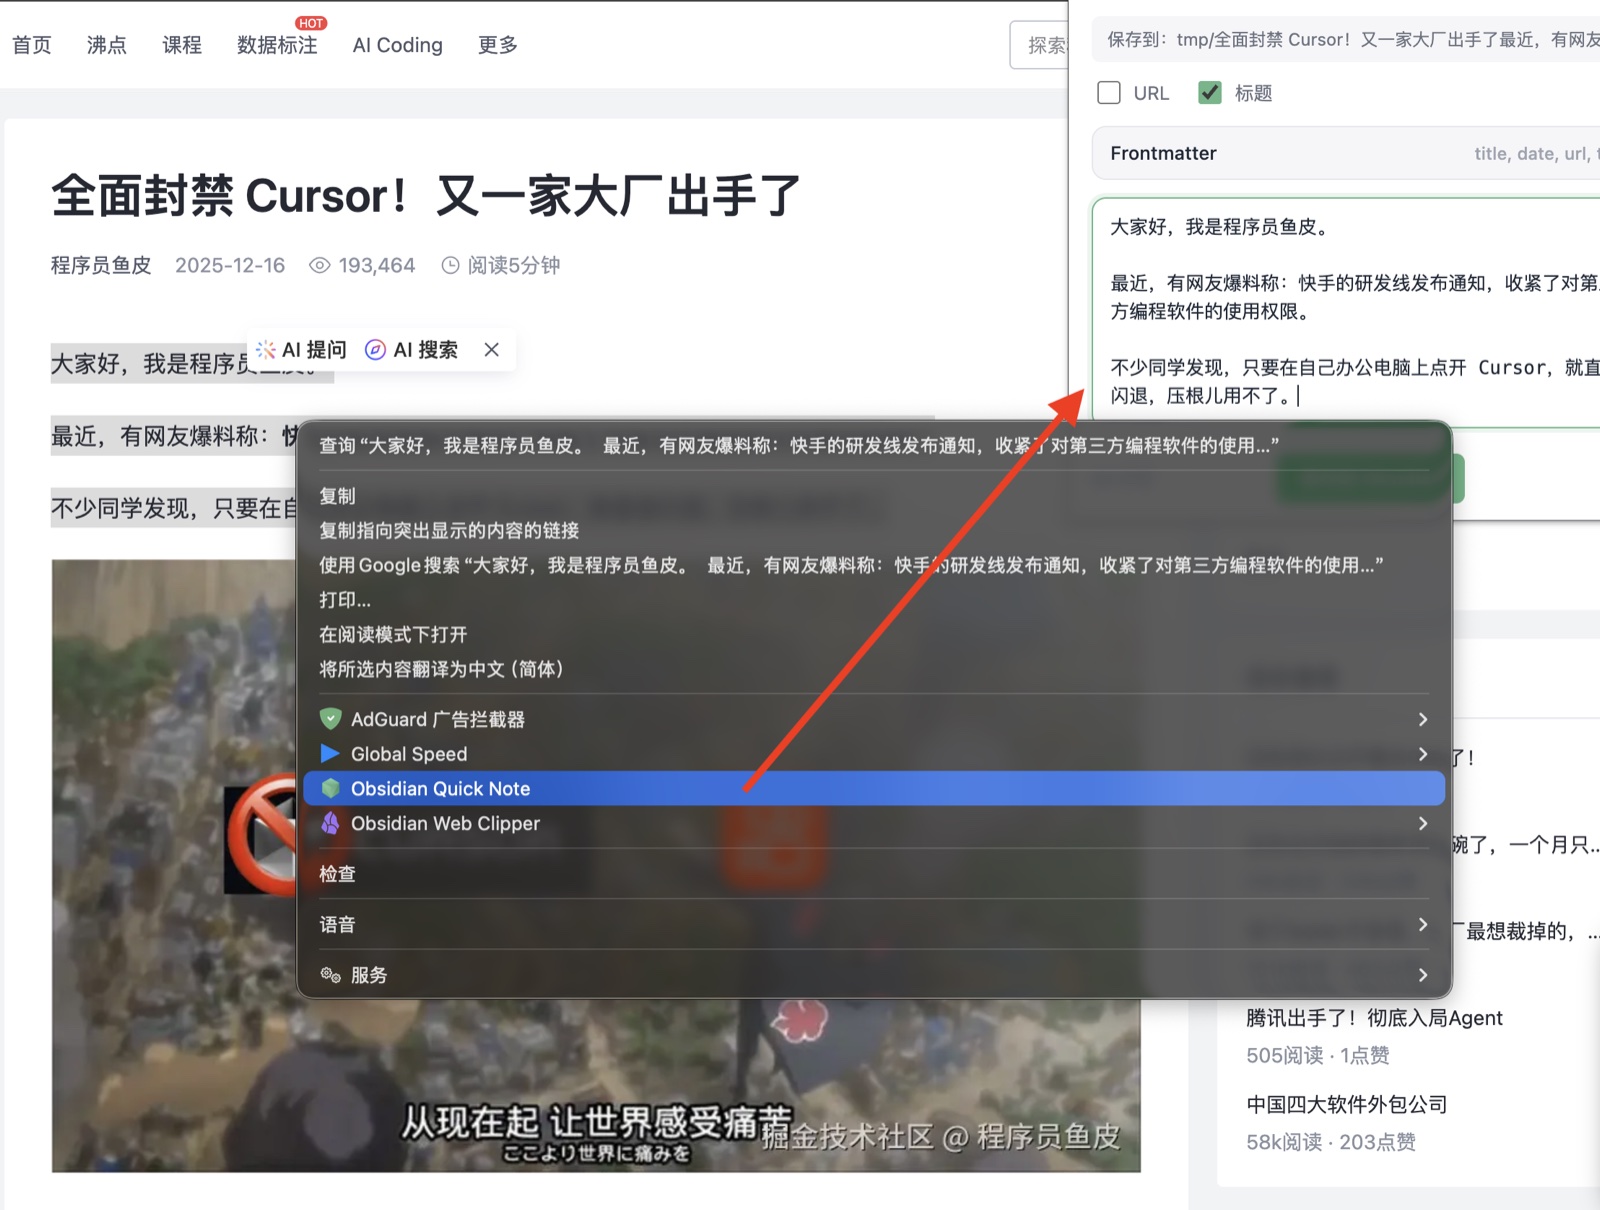1600x1210 pixels.
Task: Click the 探索 search input field
Action: [1040, 45]
